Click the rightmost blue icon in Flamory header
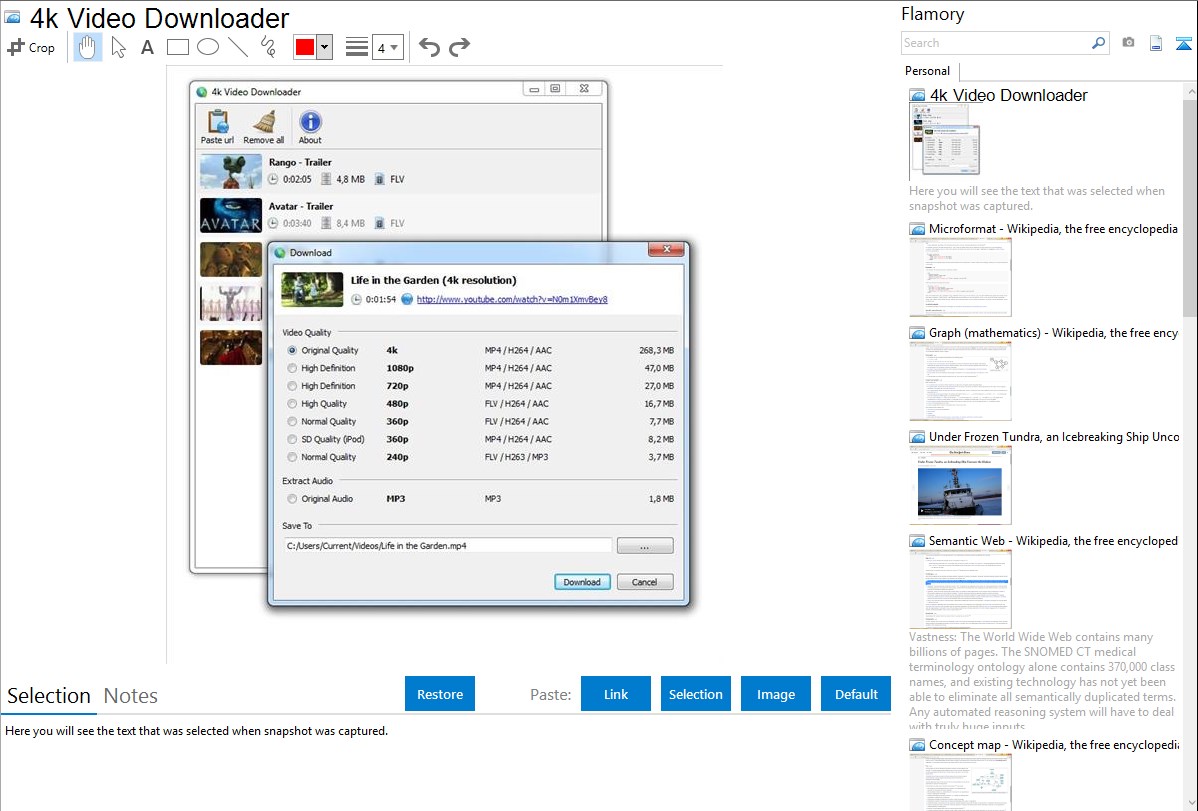 point(1183,43)
